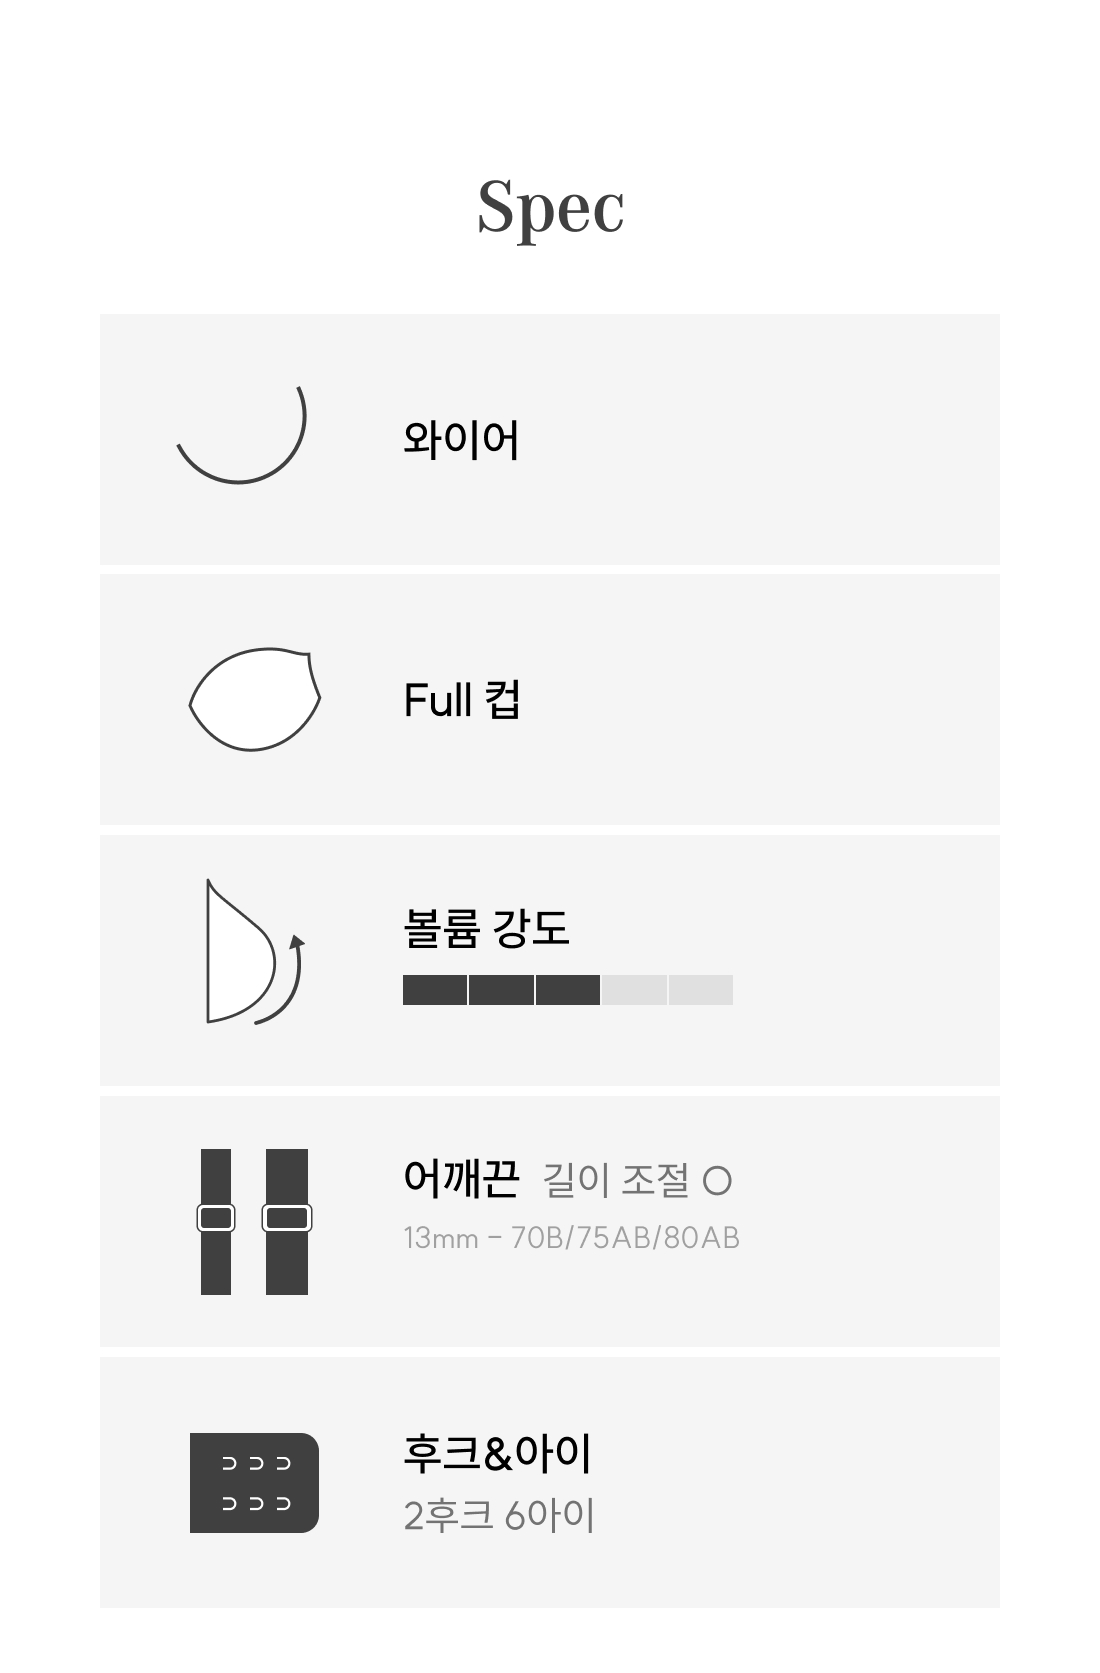The image size is (1100, 1673).
Task: Select the 와이어 label
Action: click(461, 439)
